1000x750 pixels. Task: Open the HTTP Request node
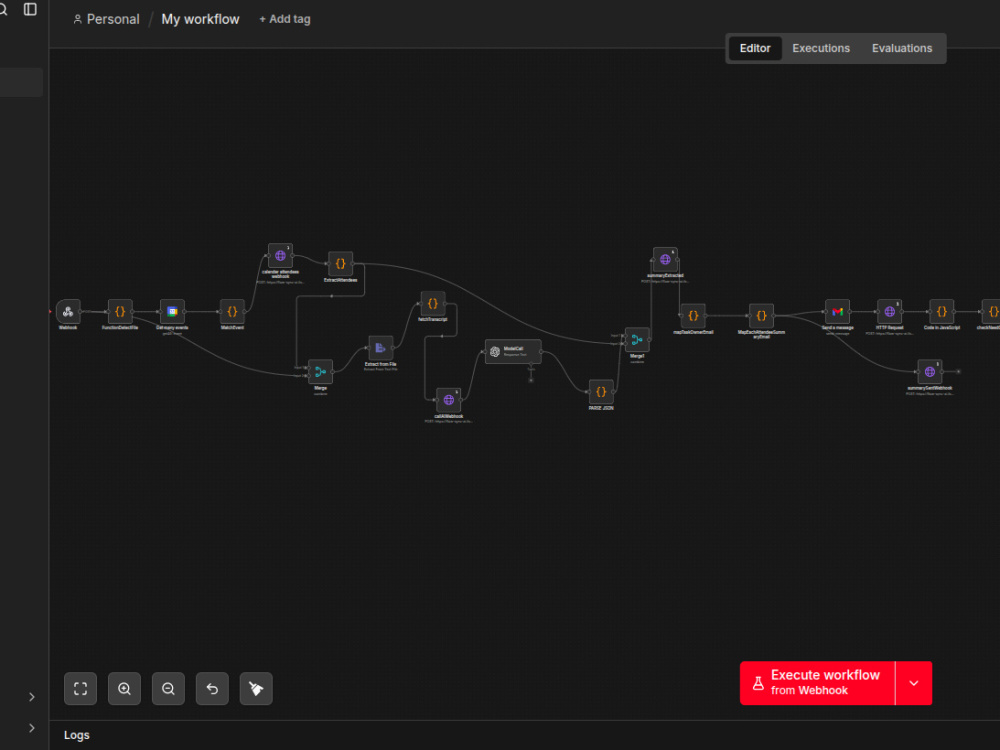(890, 312)
